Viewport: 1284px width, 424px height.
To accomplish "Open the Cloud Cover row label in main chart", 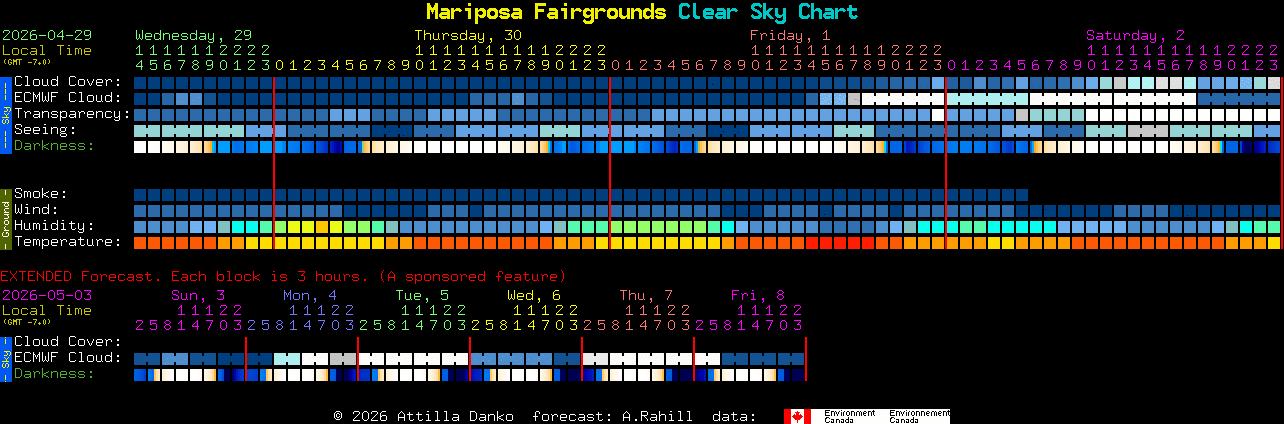I will [x=67, y=82].
